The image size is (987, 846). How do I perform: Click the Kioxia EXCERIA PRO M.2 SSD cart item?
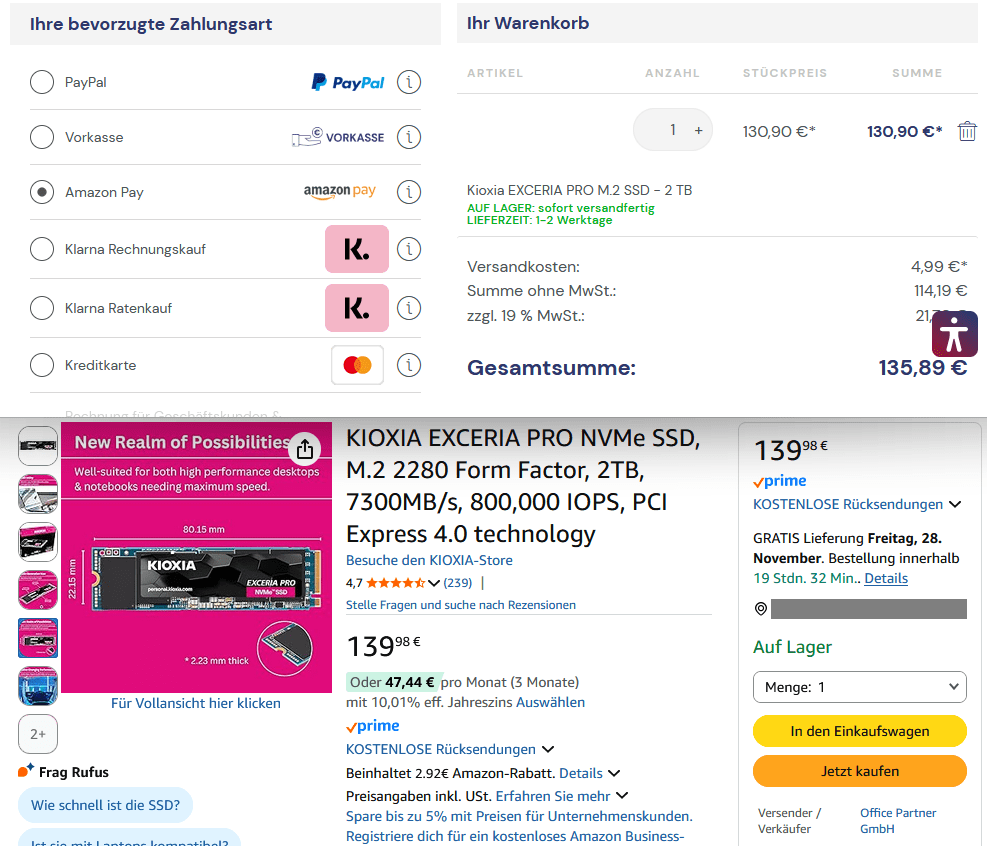pyautogui.click(x=579, y=190)
